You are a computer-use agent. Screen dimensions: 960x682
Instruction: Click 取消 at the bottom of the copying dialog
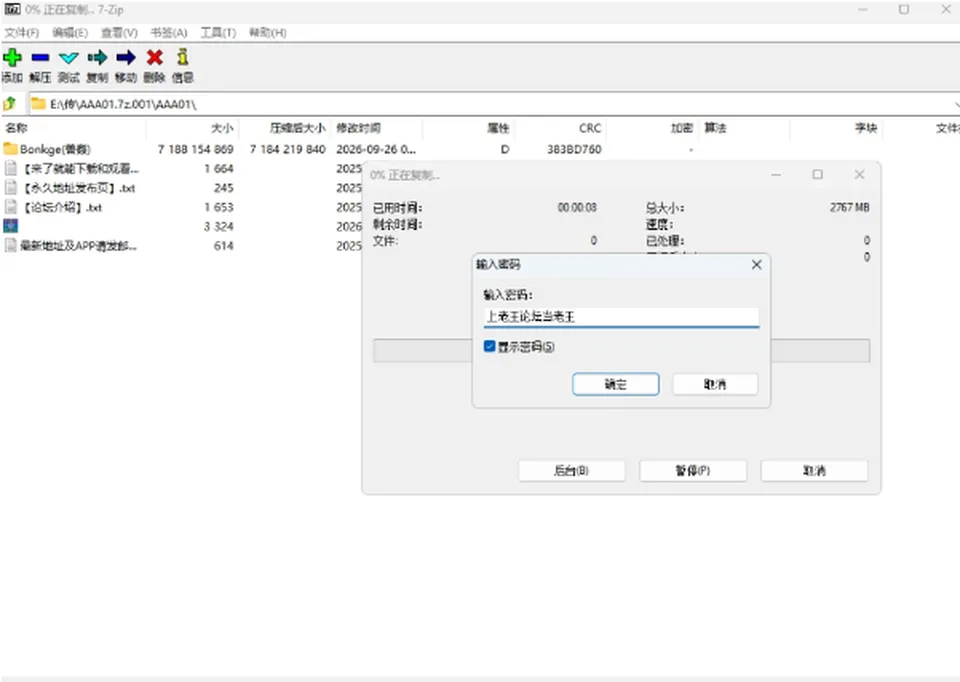(814, 471)
